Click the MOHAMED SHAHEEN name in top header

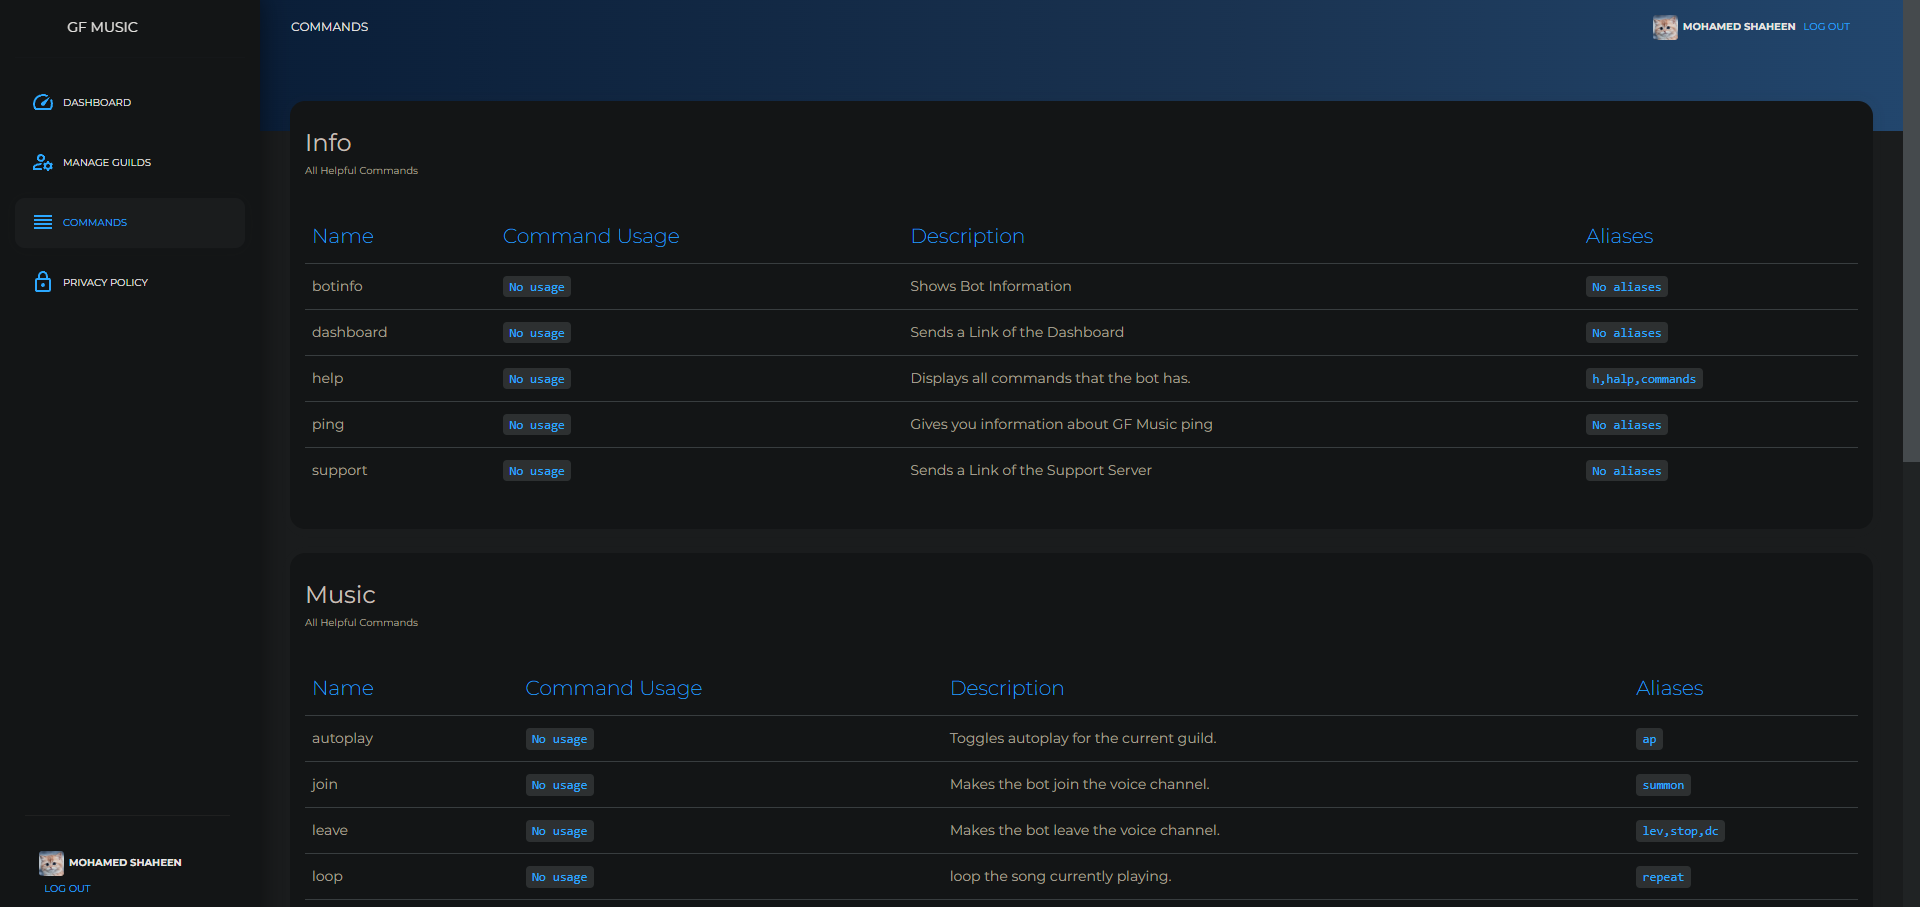(x=1739, y=27)
